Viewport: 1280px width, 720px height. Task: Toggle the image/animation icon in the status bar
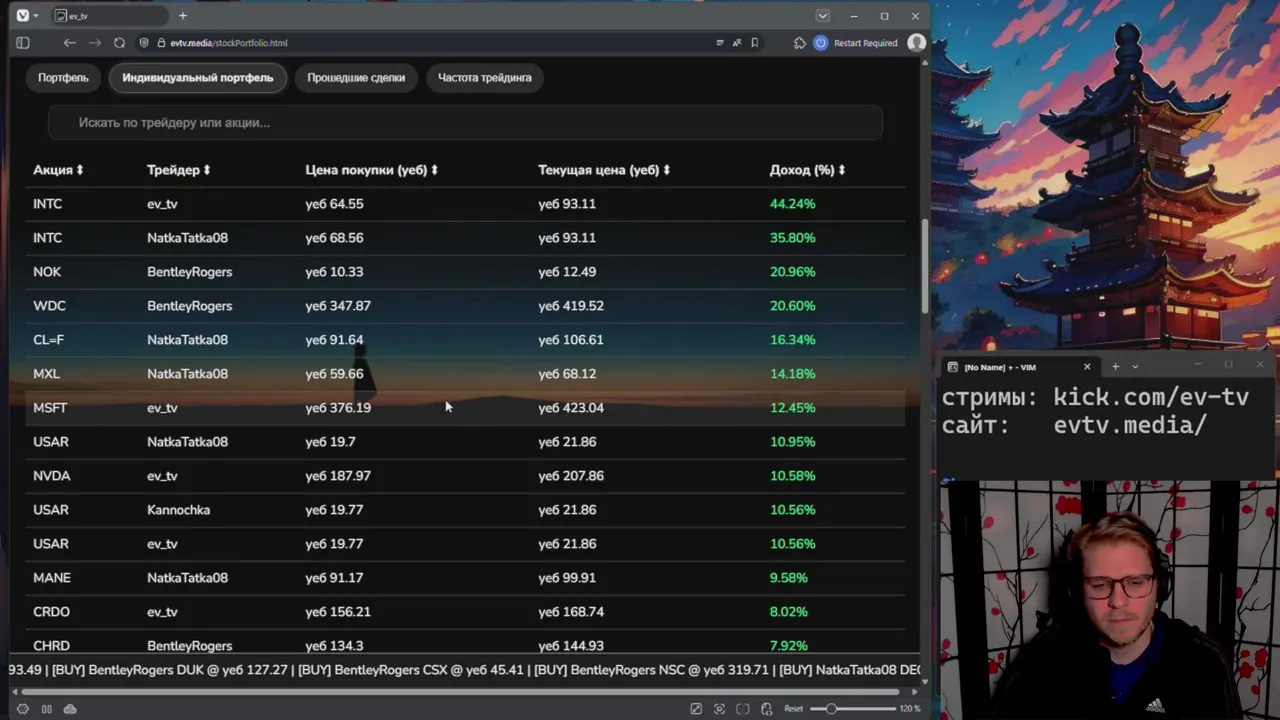pos(743,709)
